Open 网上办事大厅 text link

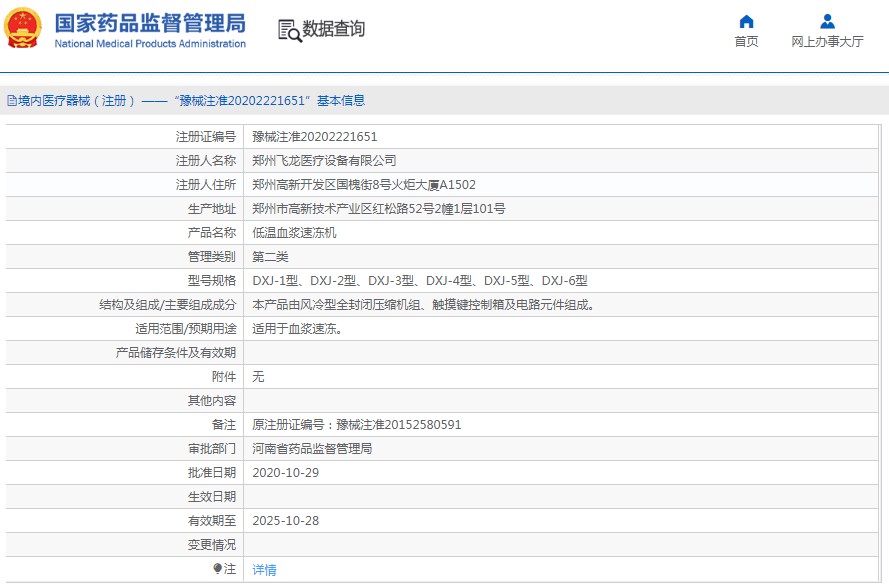pos(827,41)
